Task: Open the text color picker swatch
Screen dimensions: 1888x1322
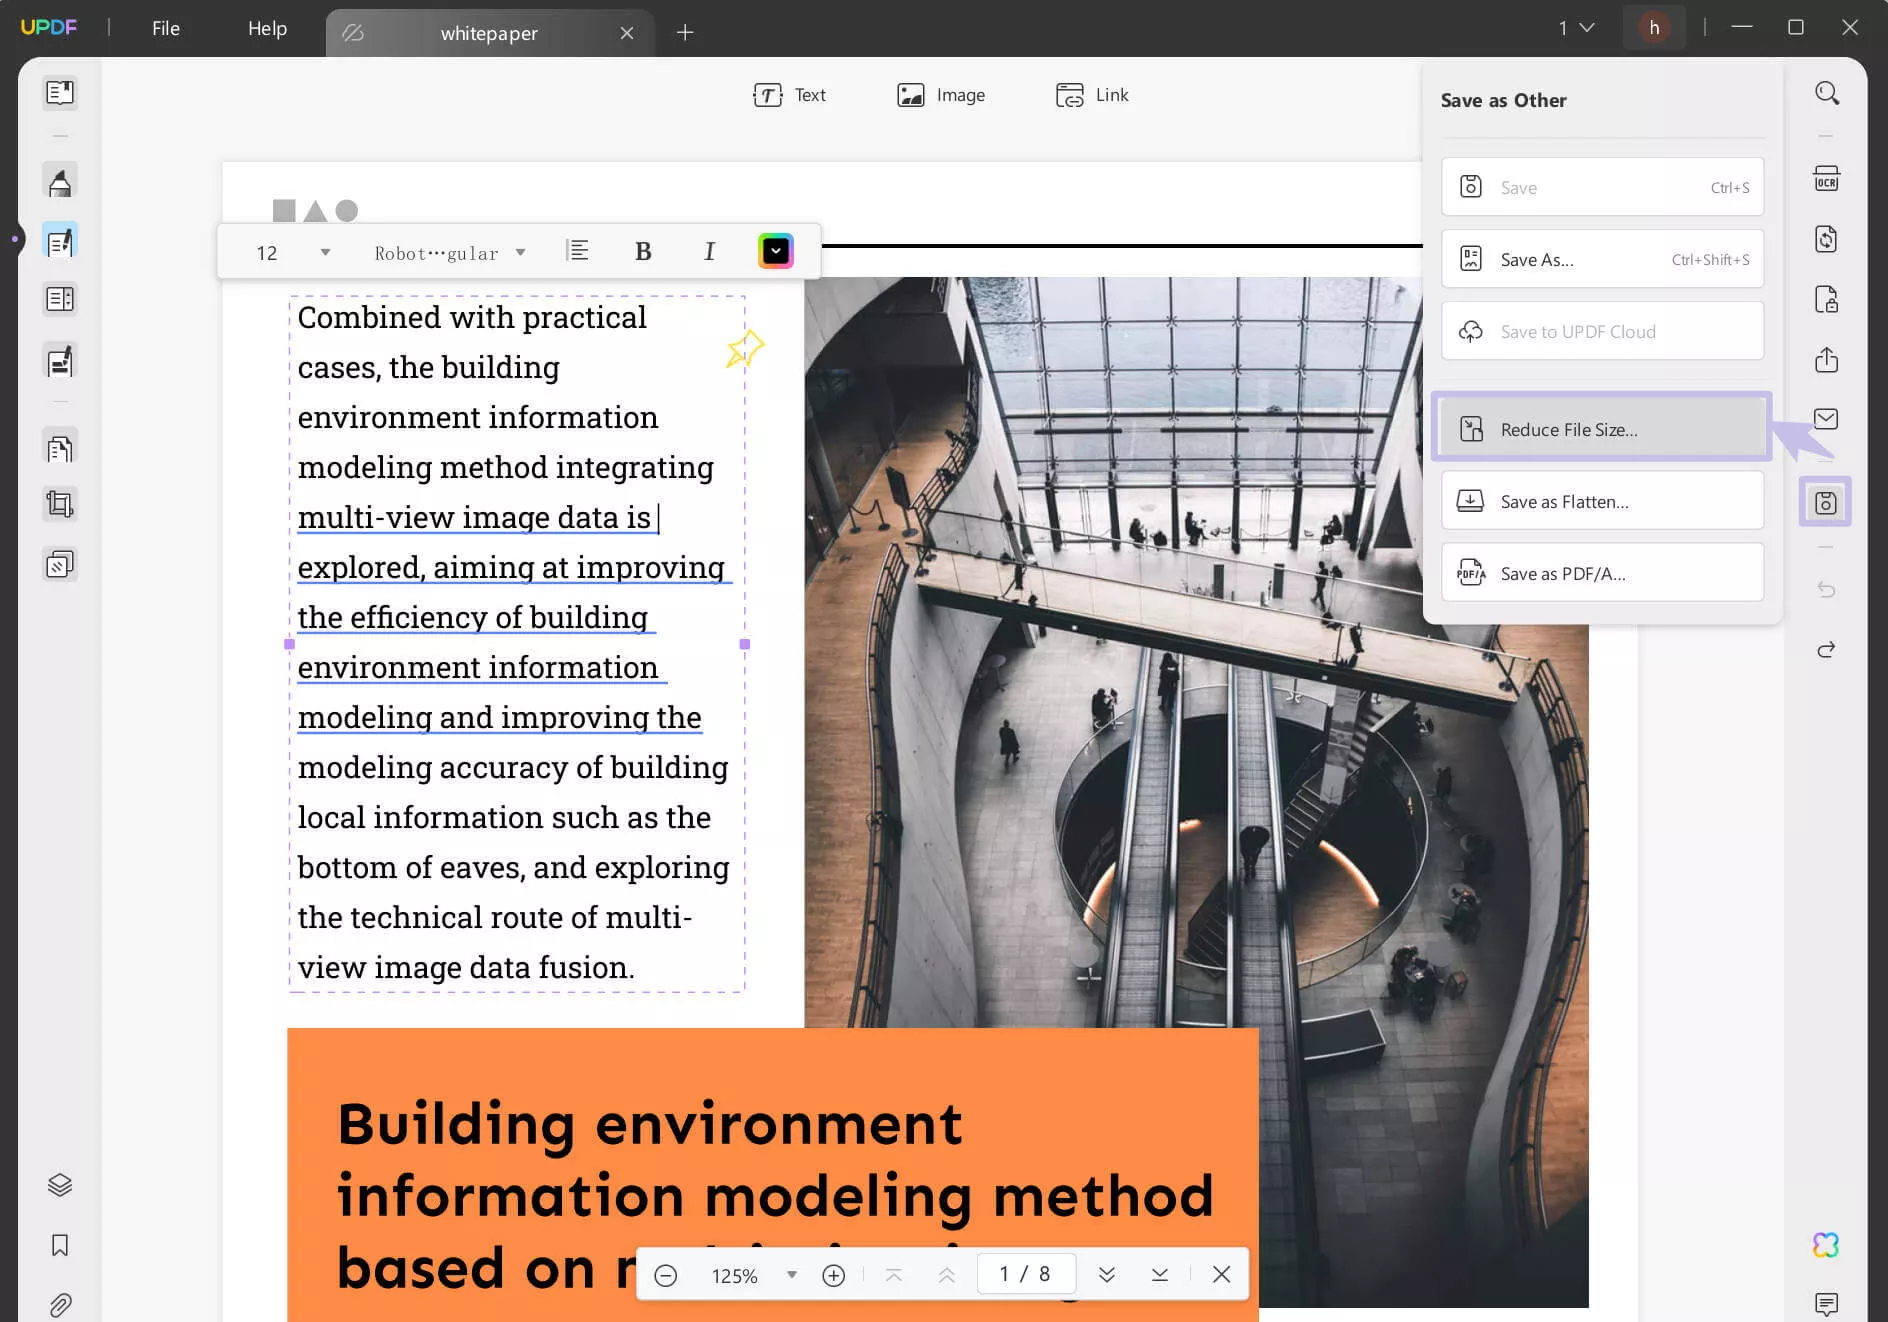Action: (776, 251)
